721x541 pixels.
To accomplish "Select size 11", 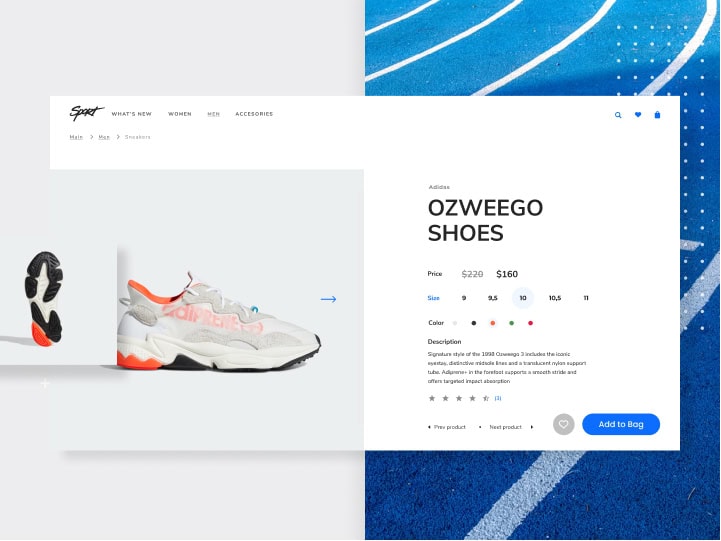I will pos(586,298).
